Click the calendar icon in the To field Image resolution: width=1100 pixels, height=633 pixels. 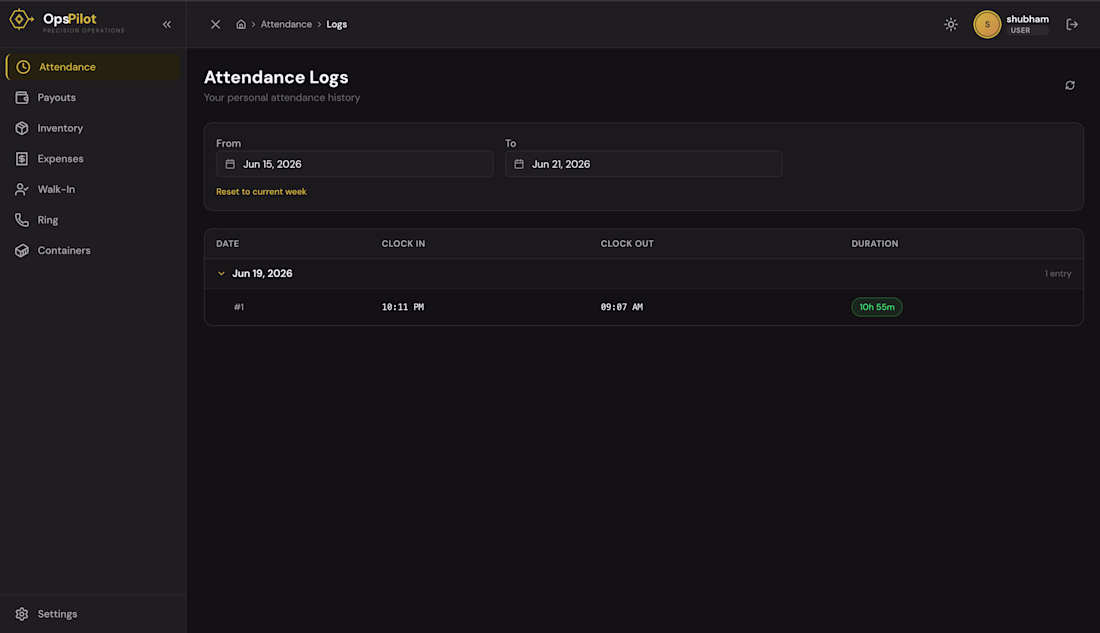point(519,164)
